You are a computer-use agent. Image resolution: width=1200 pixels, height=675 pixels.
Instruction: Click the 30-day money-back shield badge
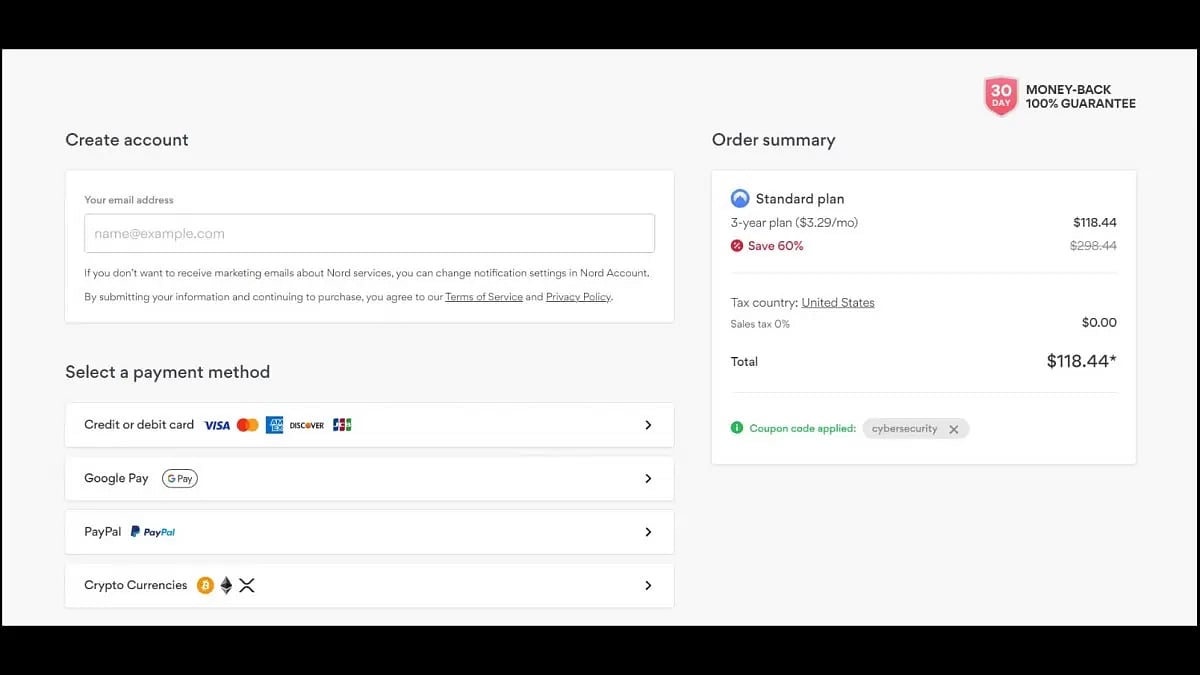[x=1001, y=97]
